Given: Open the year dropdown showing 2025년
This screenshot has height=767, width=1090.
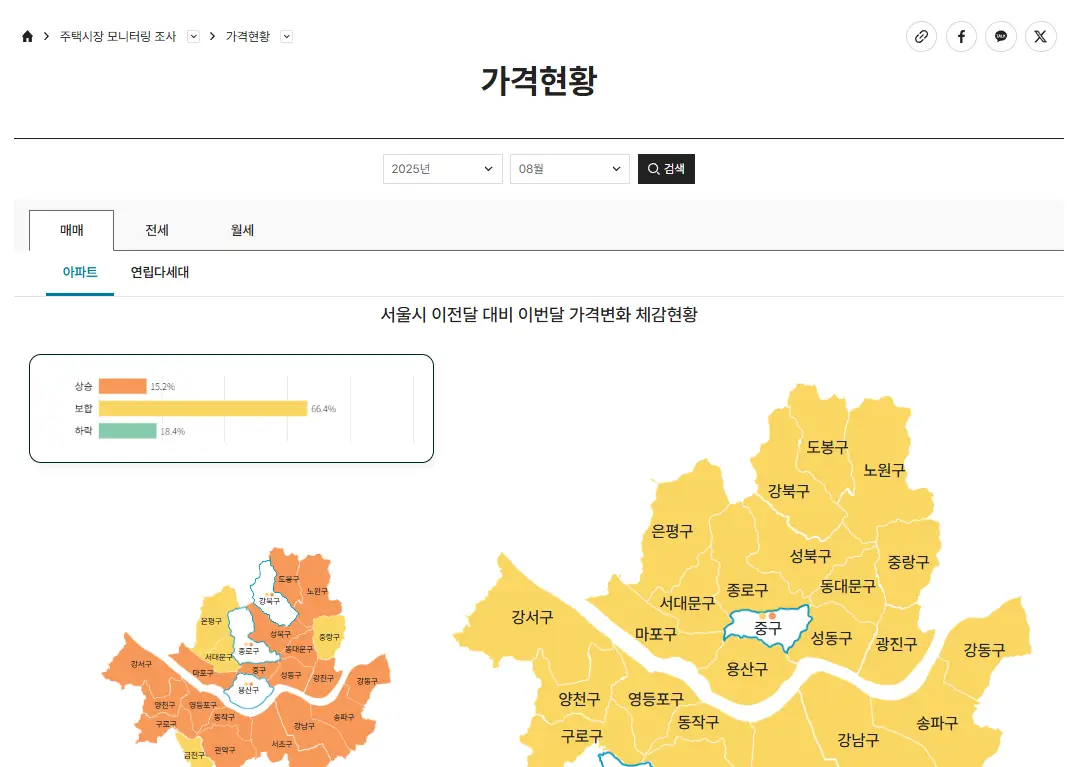Looking at the screenshot, I should click(x=442, y=168).
